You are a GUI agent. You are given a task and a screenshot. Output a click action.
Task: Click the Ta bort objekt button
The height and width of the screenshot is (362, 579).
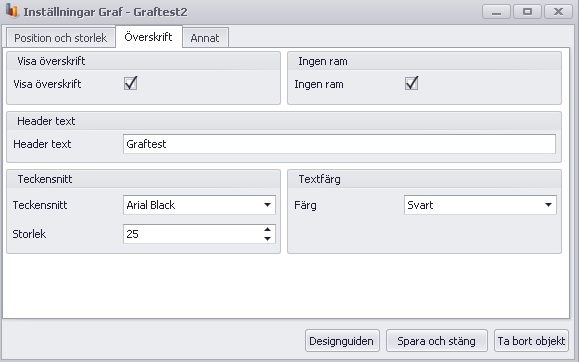pos(531,341)
